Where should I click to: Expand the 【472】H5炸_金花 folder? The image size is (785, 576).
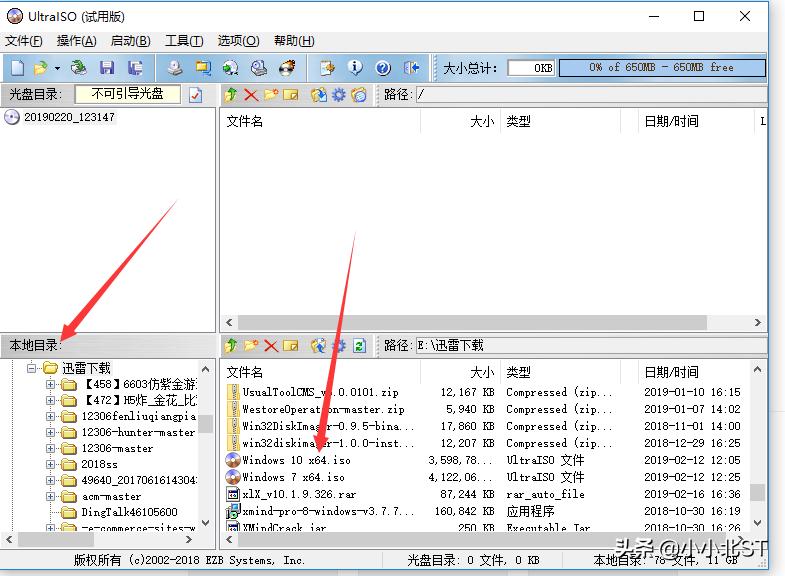[51, 400]
